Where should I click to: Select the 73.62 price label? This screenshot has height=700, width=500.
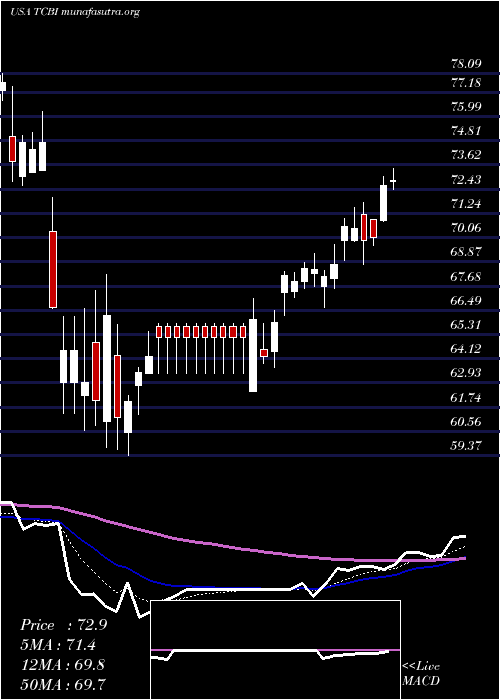click(466, 155)
